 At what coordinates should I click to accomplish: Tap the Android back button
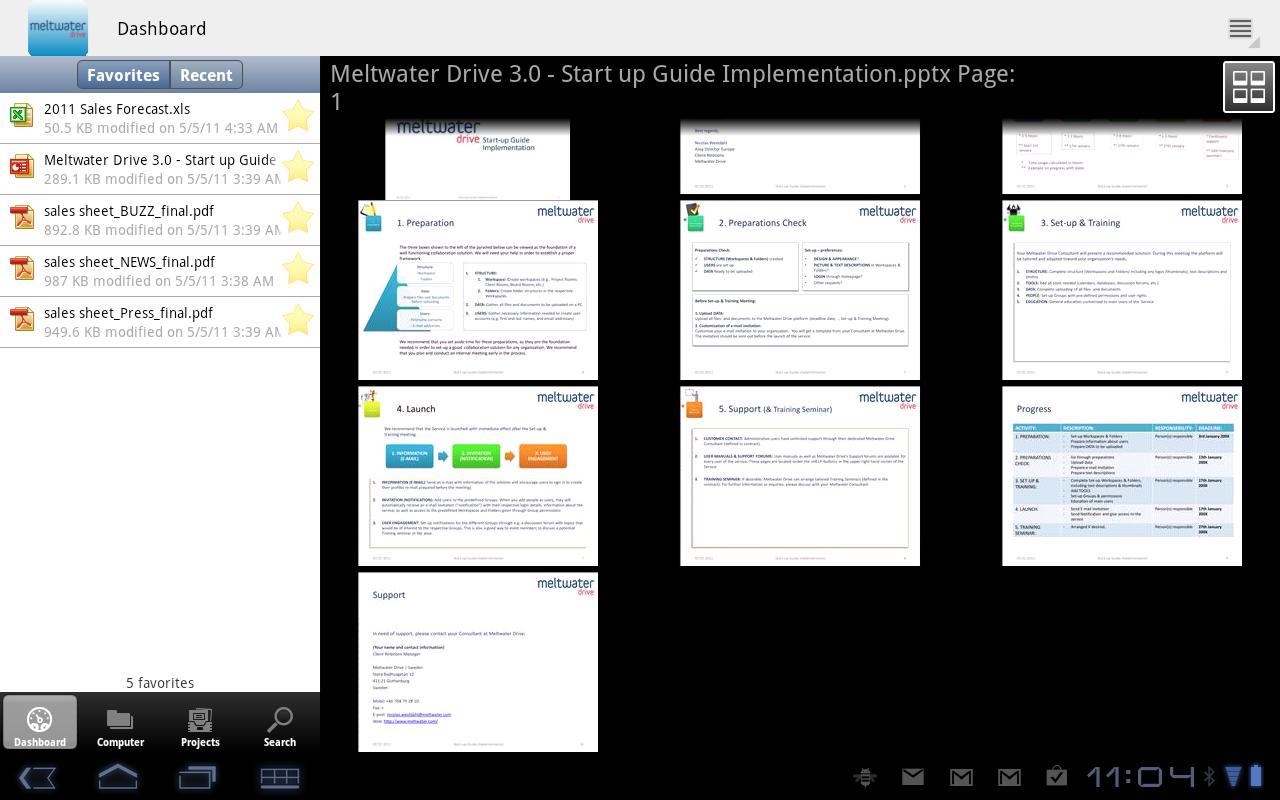(37, 777)
